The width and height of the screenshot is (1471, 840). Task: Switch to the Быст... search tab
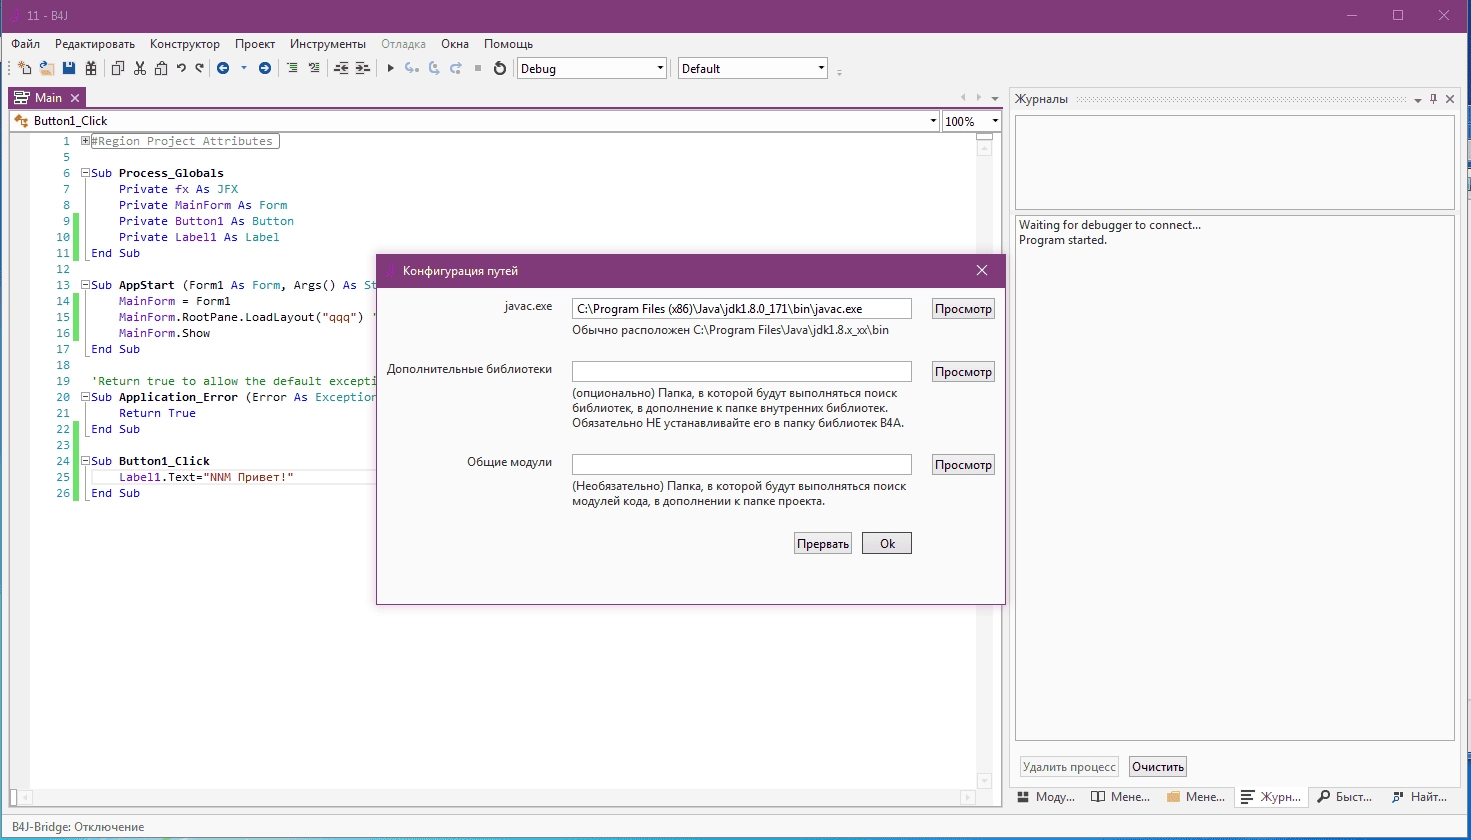(x=1345, y=797)
